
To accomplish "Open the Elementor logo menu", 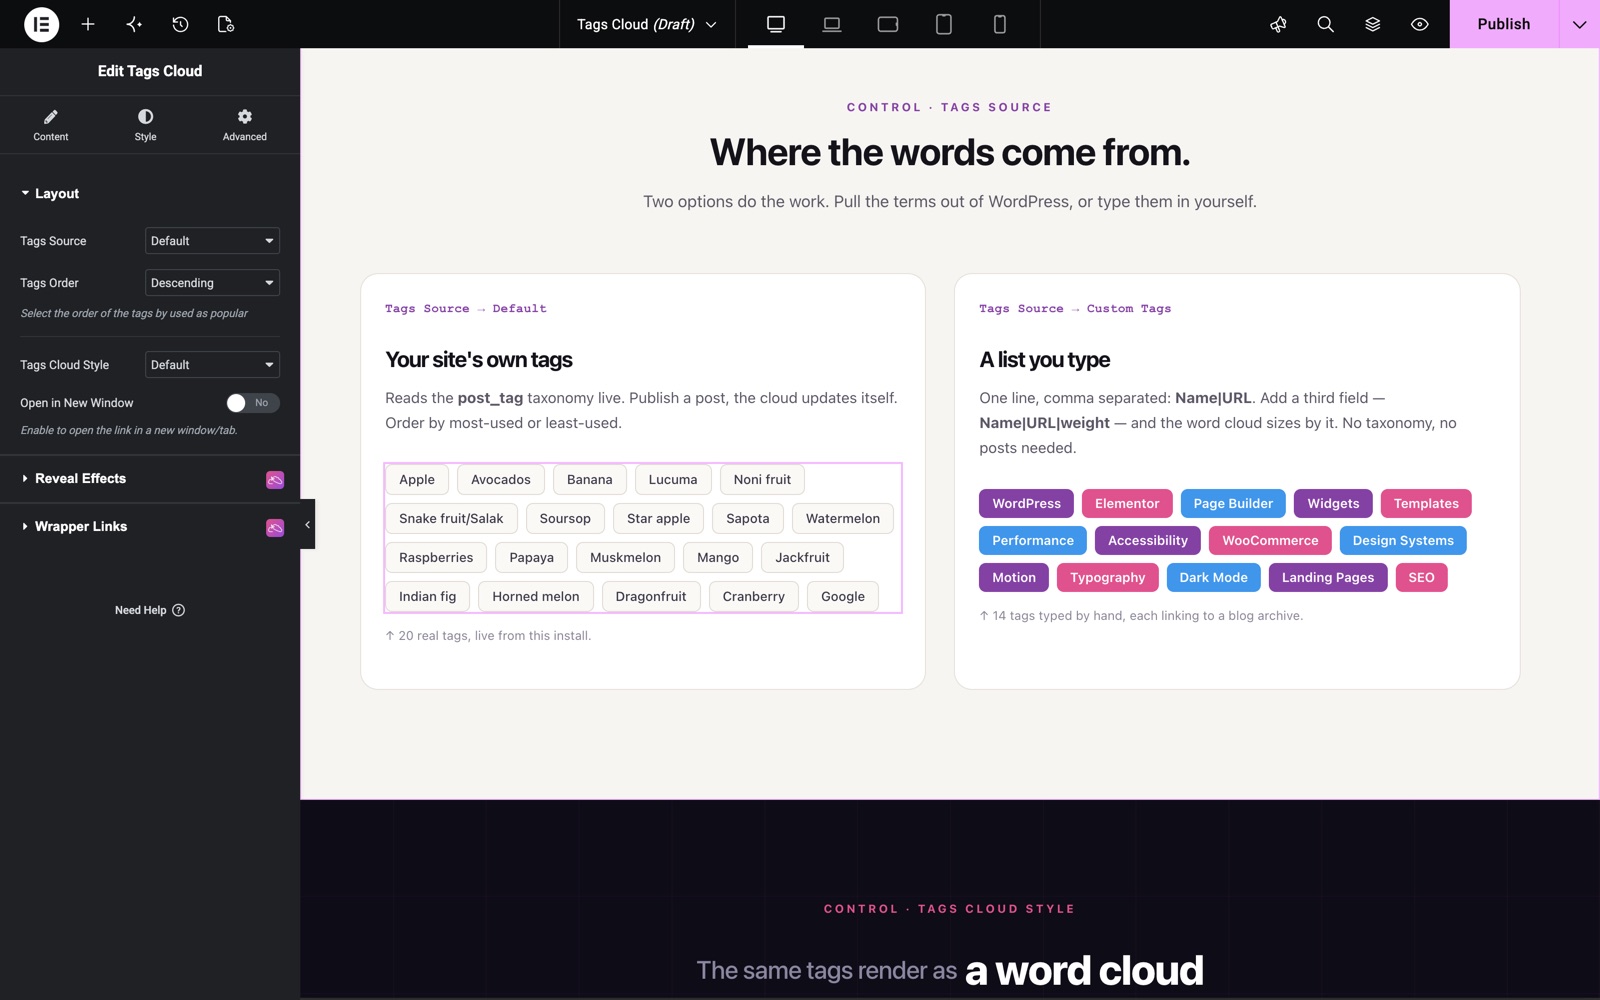I will click(41, 24).
